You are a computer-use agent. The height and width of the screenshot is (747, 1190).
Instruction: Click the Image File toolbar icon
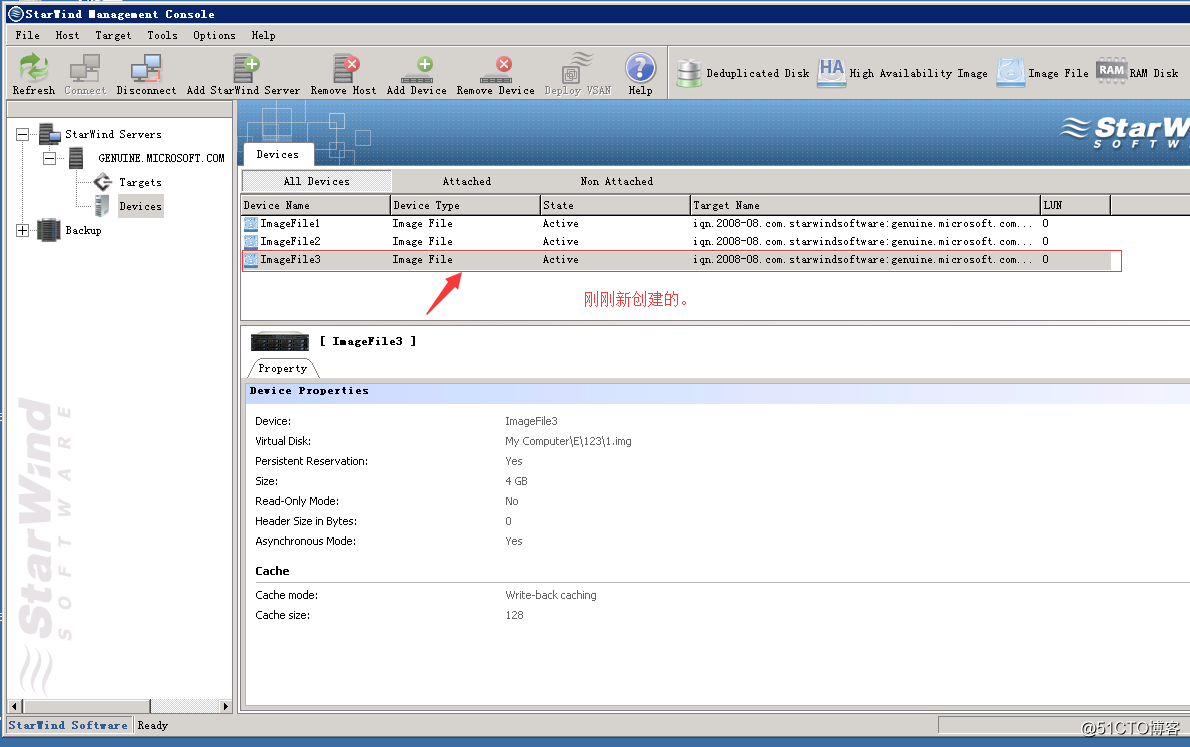(x=1011, y=73)
